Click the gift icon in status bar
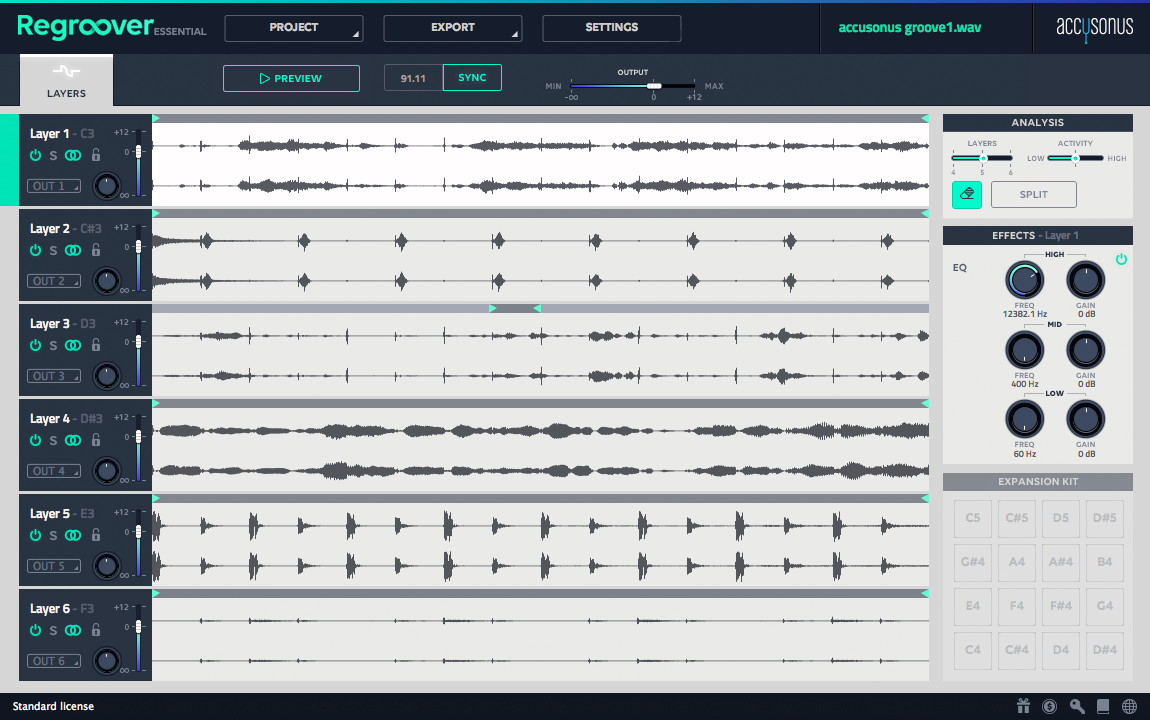 (1023, 706)
